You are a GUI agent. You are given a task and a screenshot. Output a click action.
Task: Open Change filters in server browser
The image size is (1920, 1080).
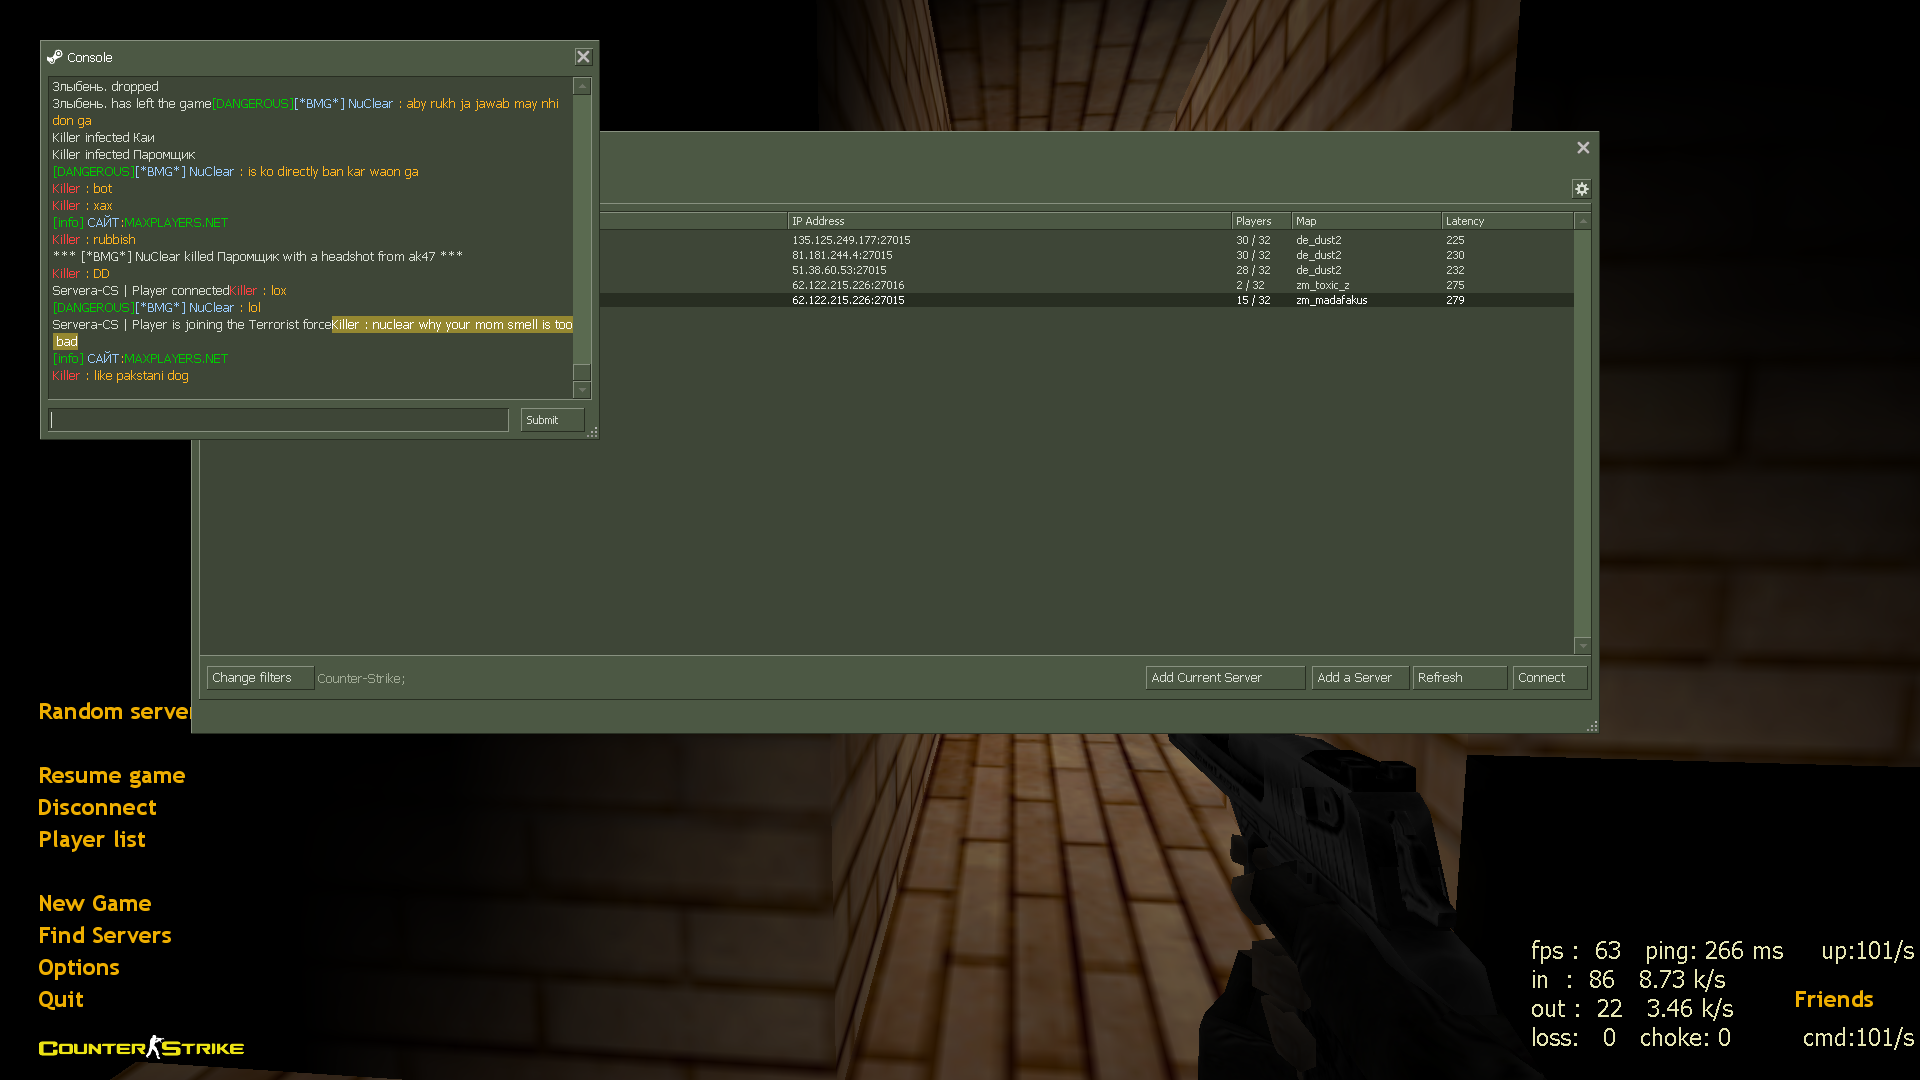click(260, 678)
